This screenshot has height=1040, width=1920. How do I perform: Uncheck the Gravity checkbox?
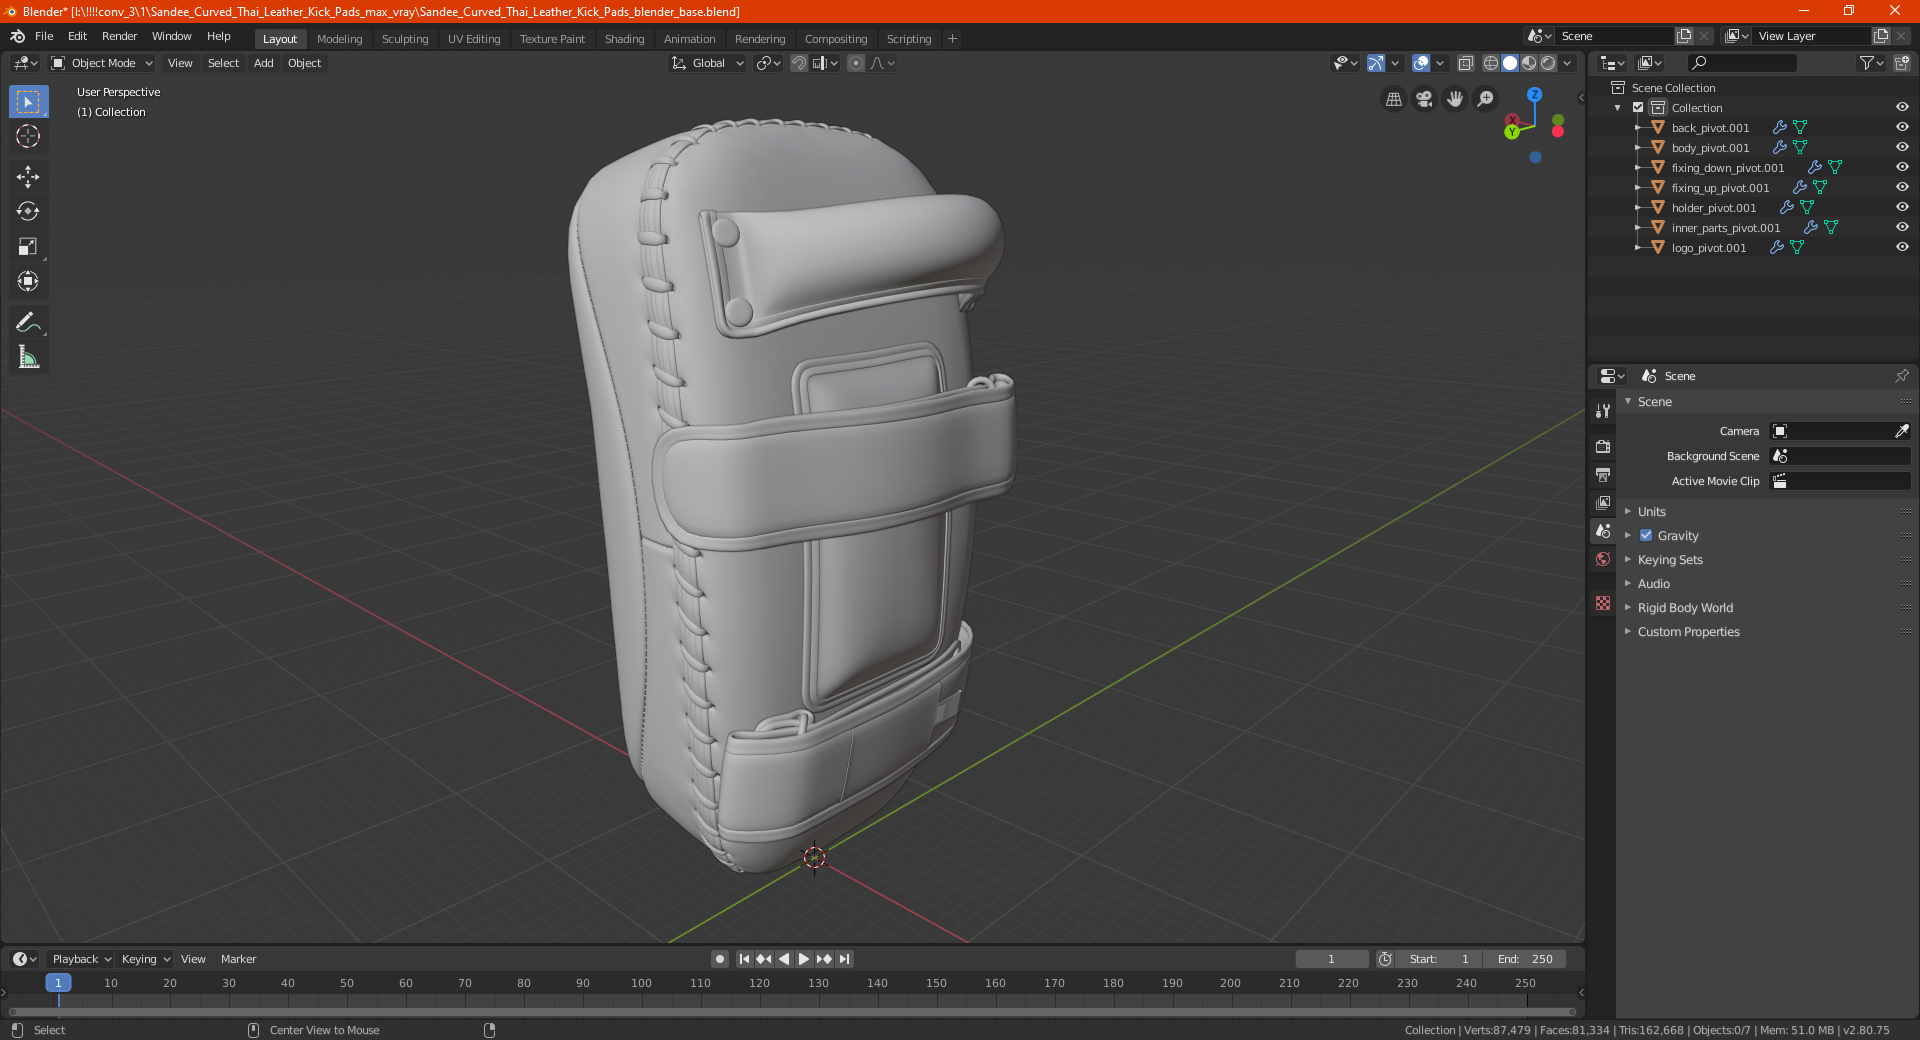(1646, 535)
